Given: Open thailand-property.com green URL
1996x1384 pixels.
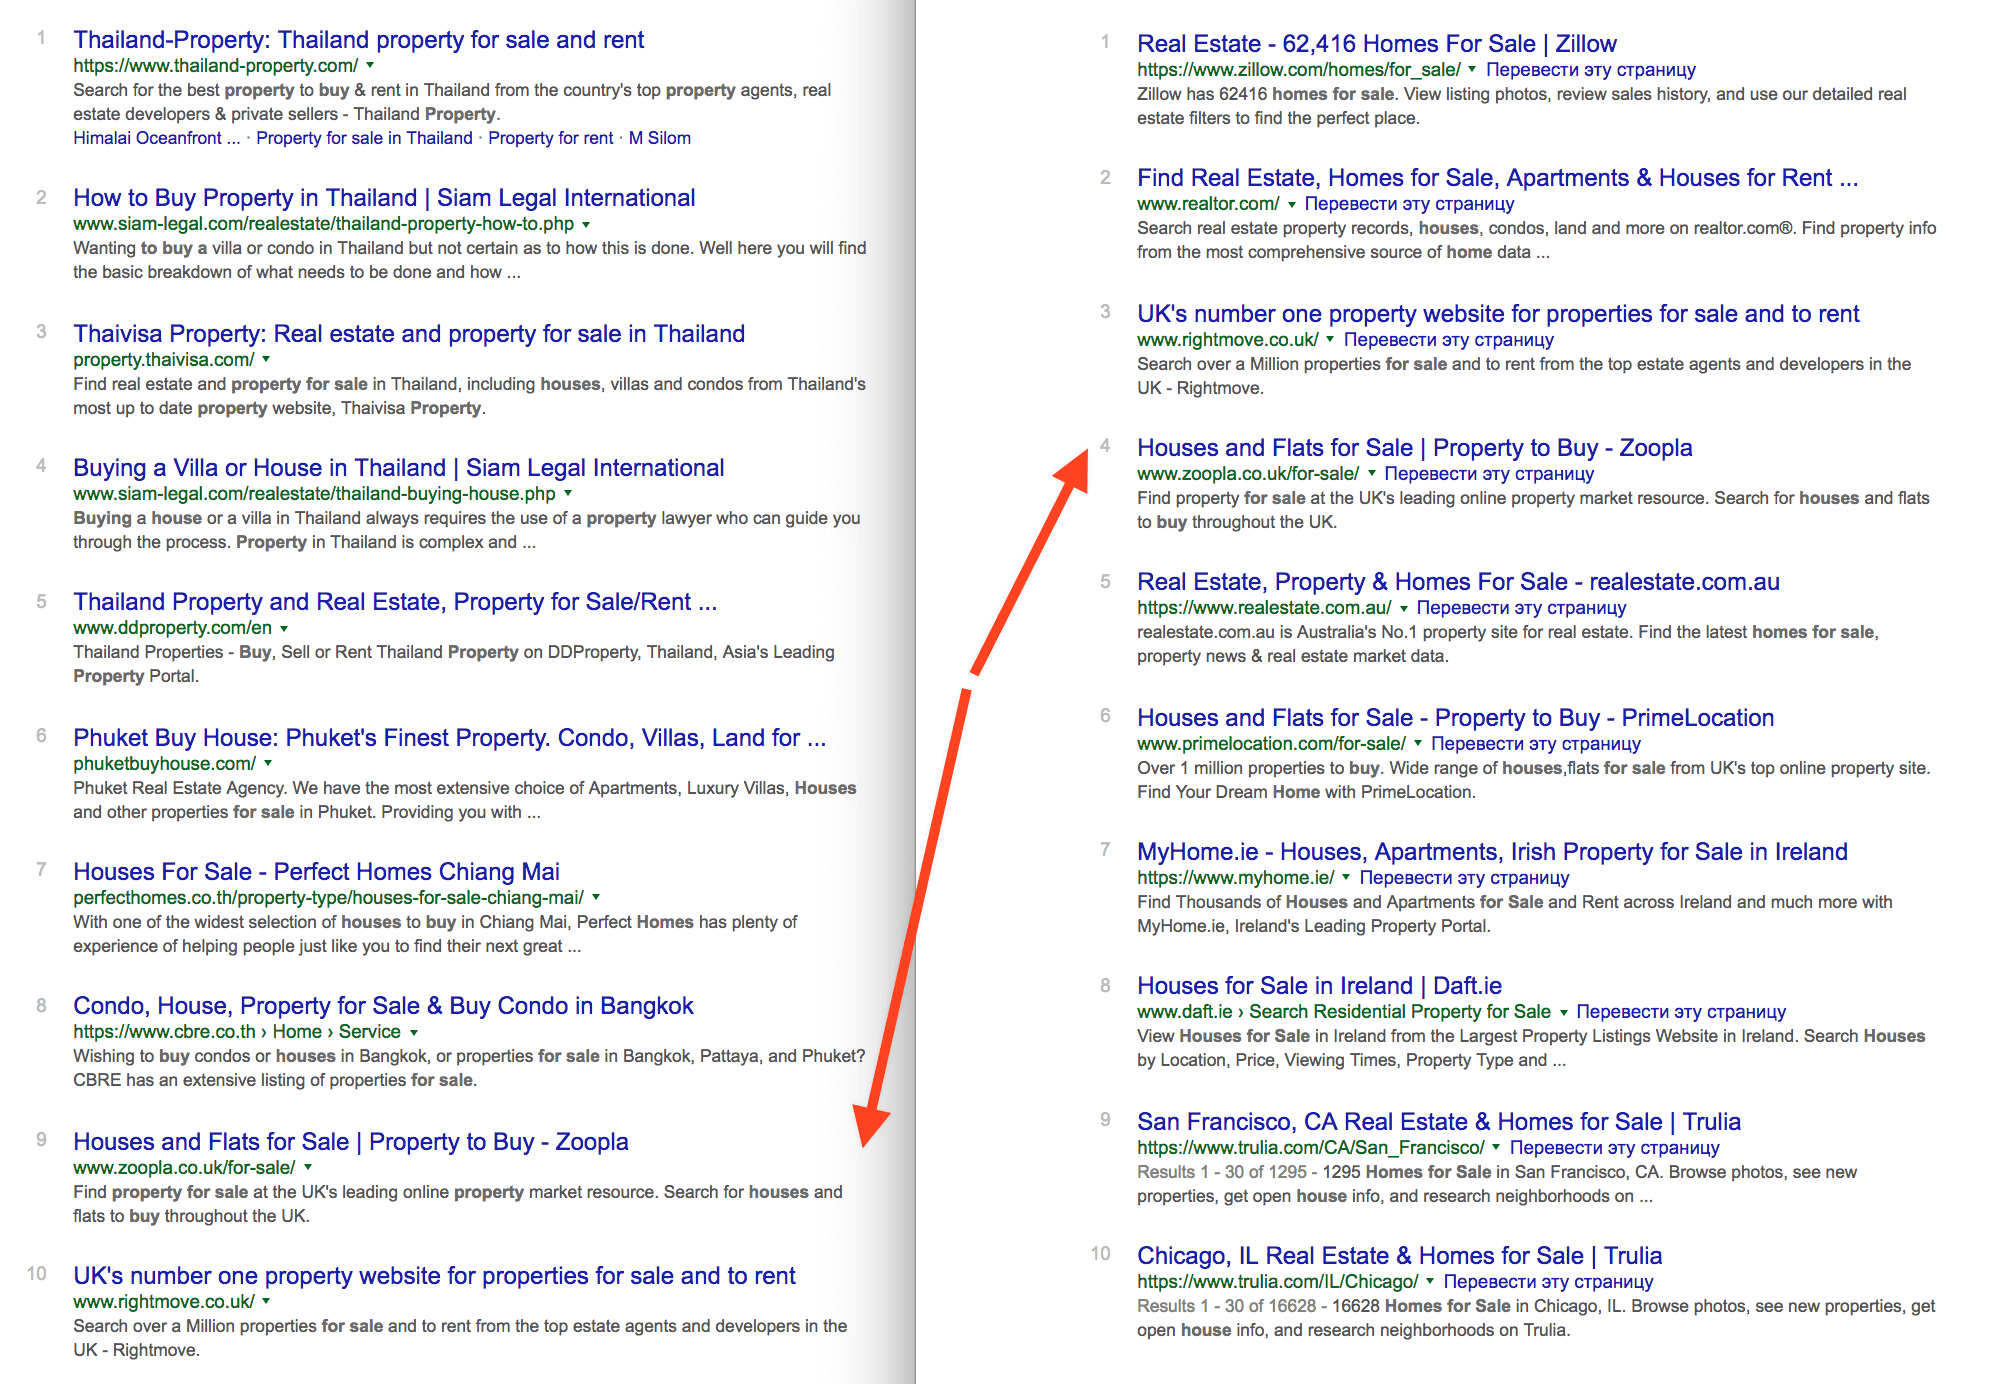Looking at the screenshot, I should 215,66.
